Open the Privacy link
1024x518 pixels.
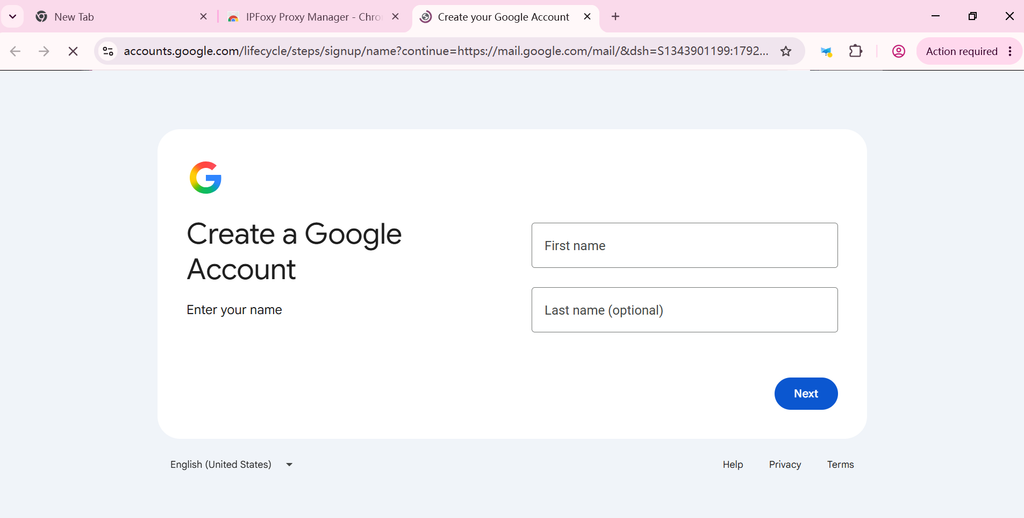[x=785, y=464]
